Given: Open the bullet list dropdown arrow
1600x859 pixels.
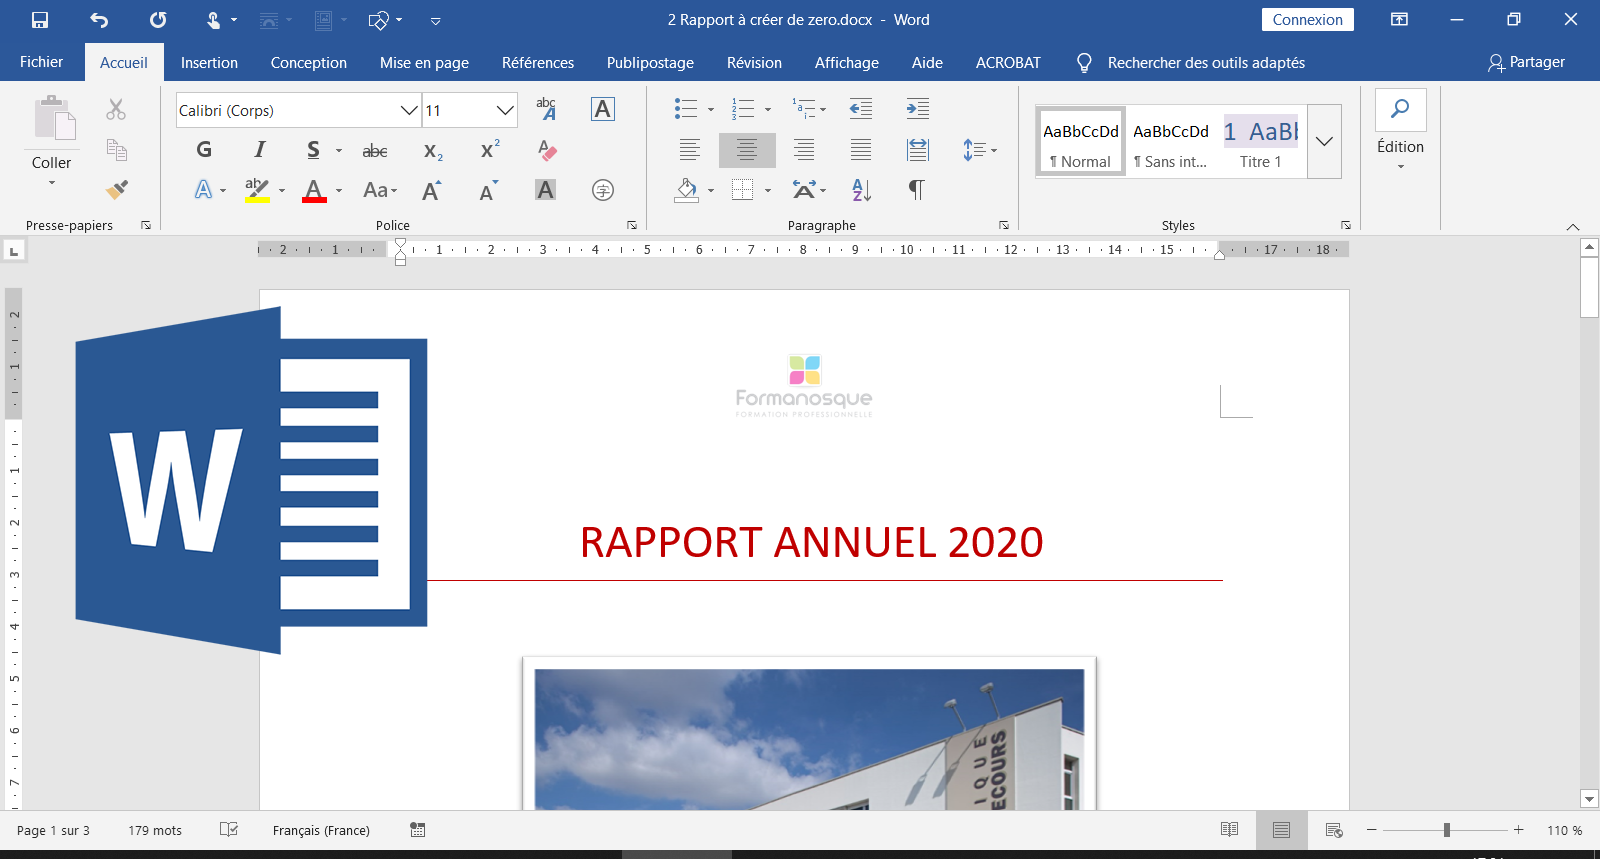Looking at the screenshot, I should pos(711,110).
